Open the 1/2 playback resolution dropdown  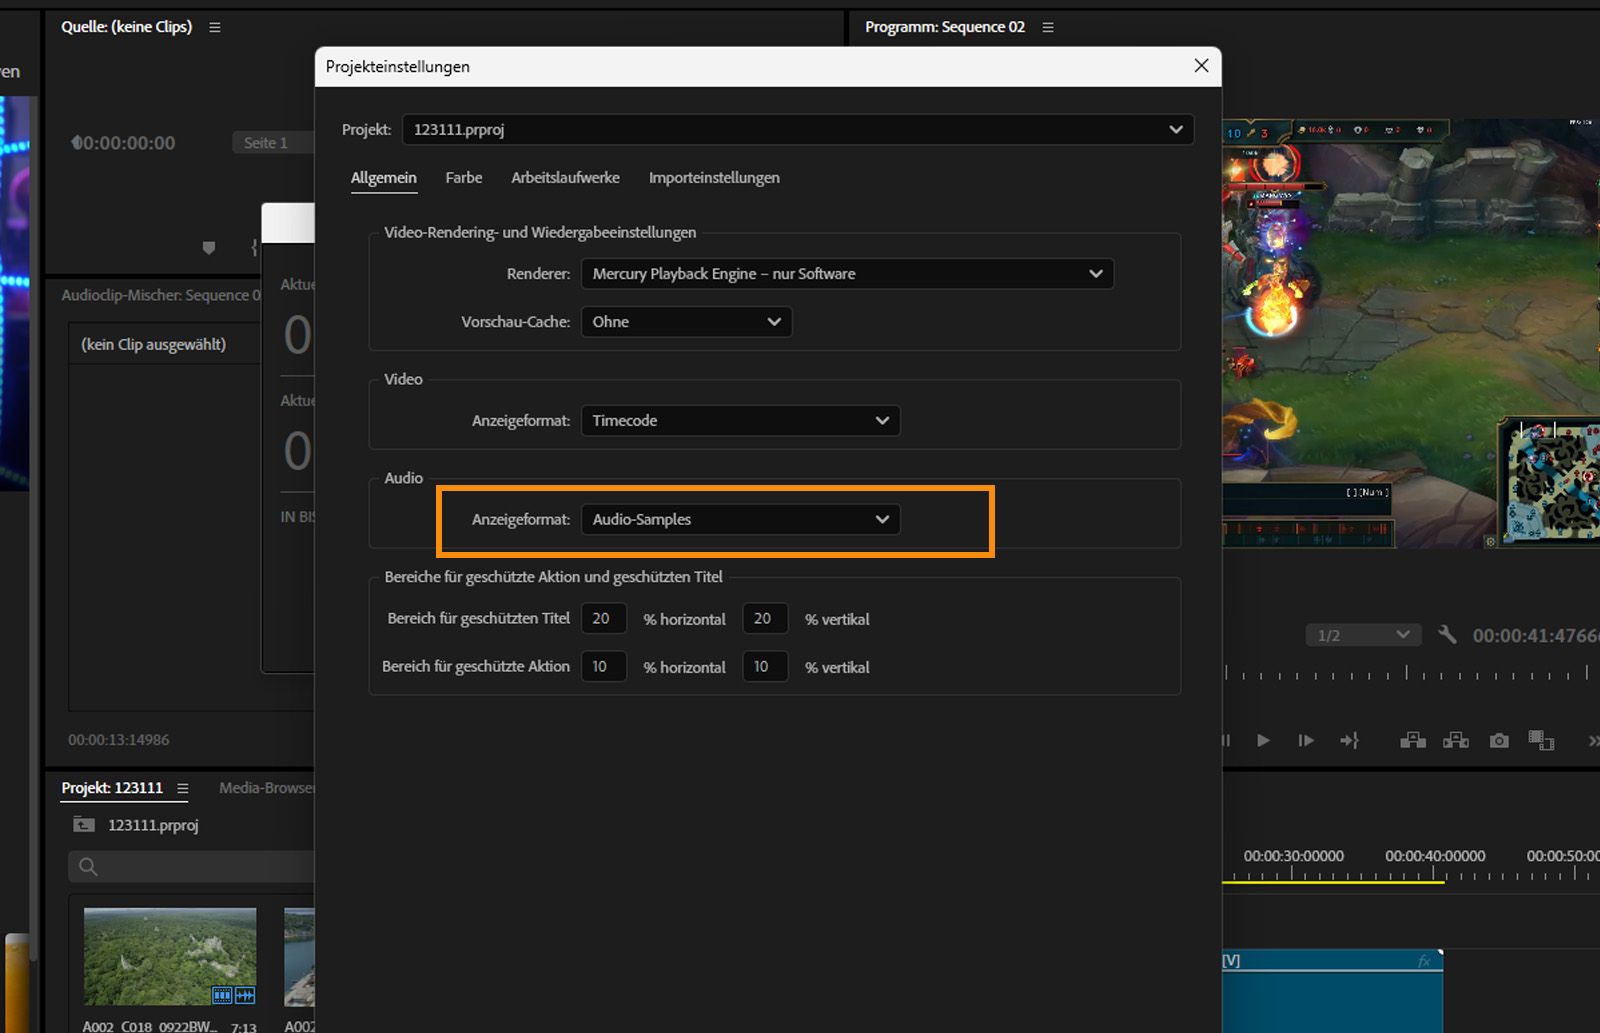click(x=1363, y=635)
